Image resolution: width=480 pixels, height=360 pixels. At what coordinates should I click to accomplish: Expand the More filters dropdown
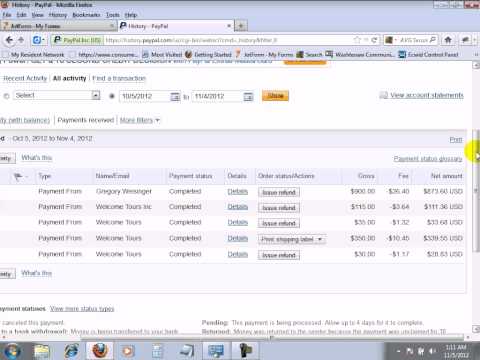(140, 120)
